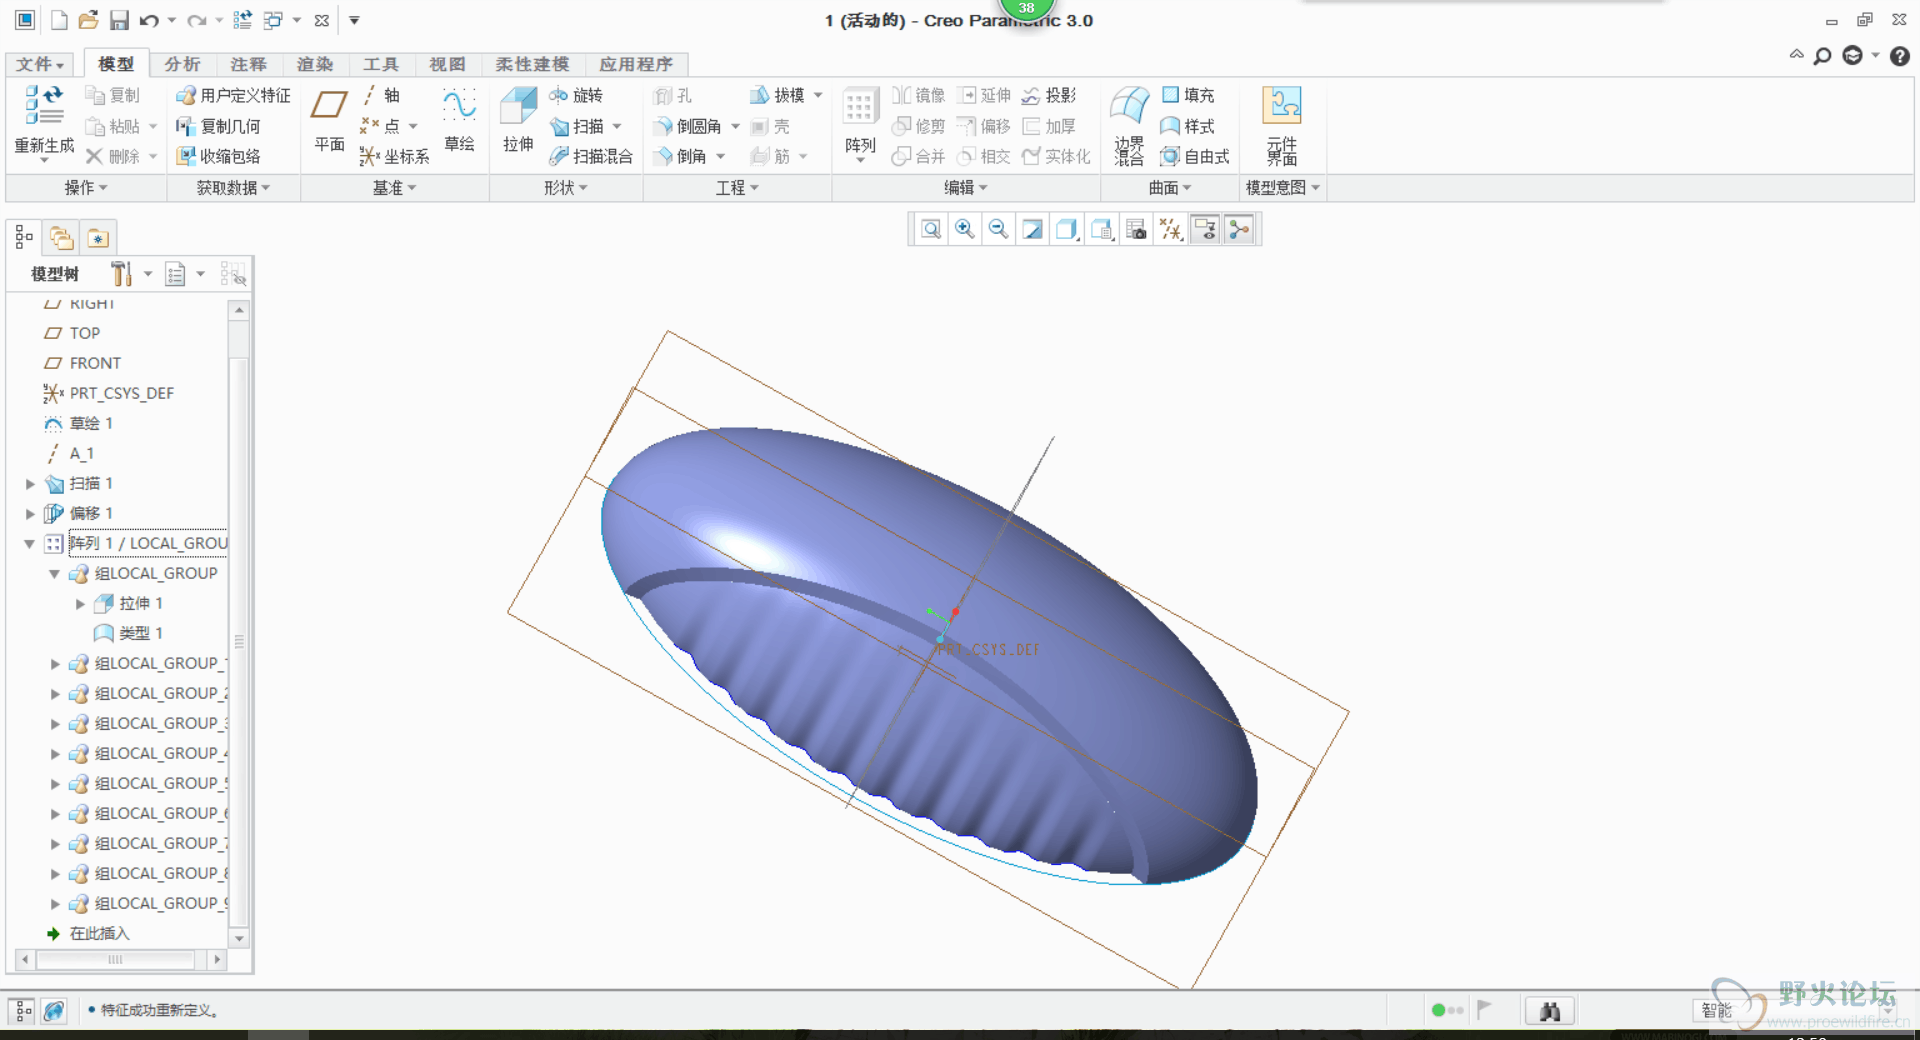Click the Chamfer (倒角) button
The image size is (1920, 1040).
[680, 156]
